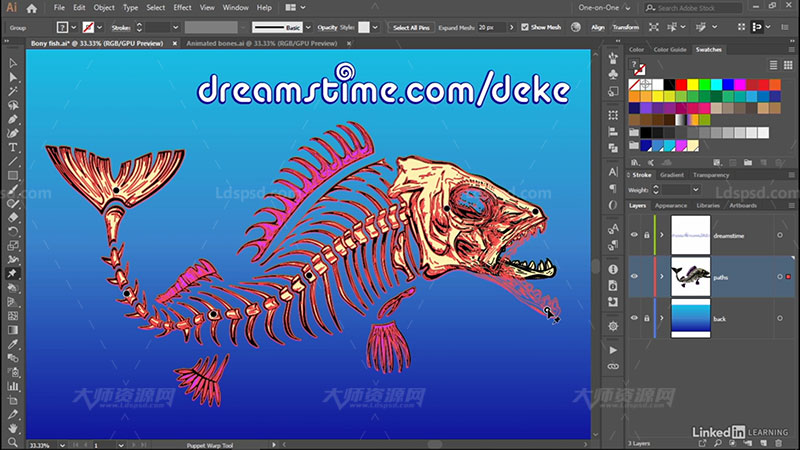Select the Gradient tool
Screen dimensions: 800x450
[x=13, y=330]
